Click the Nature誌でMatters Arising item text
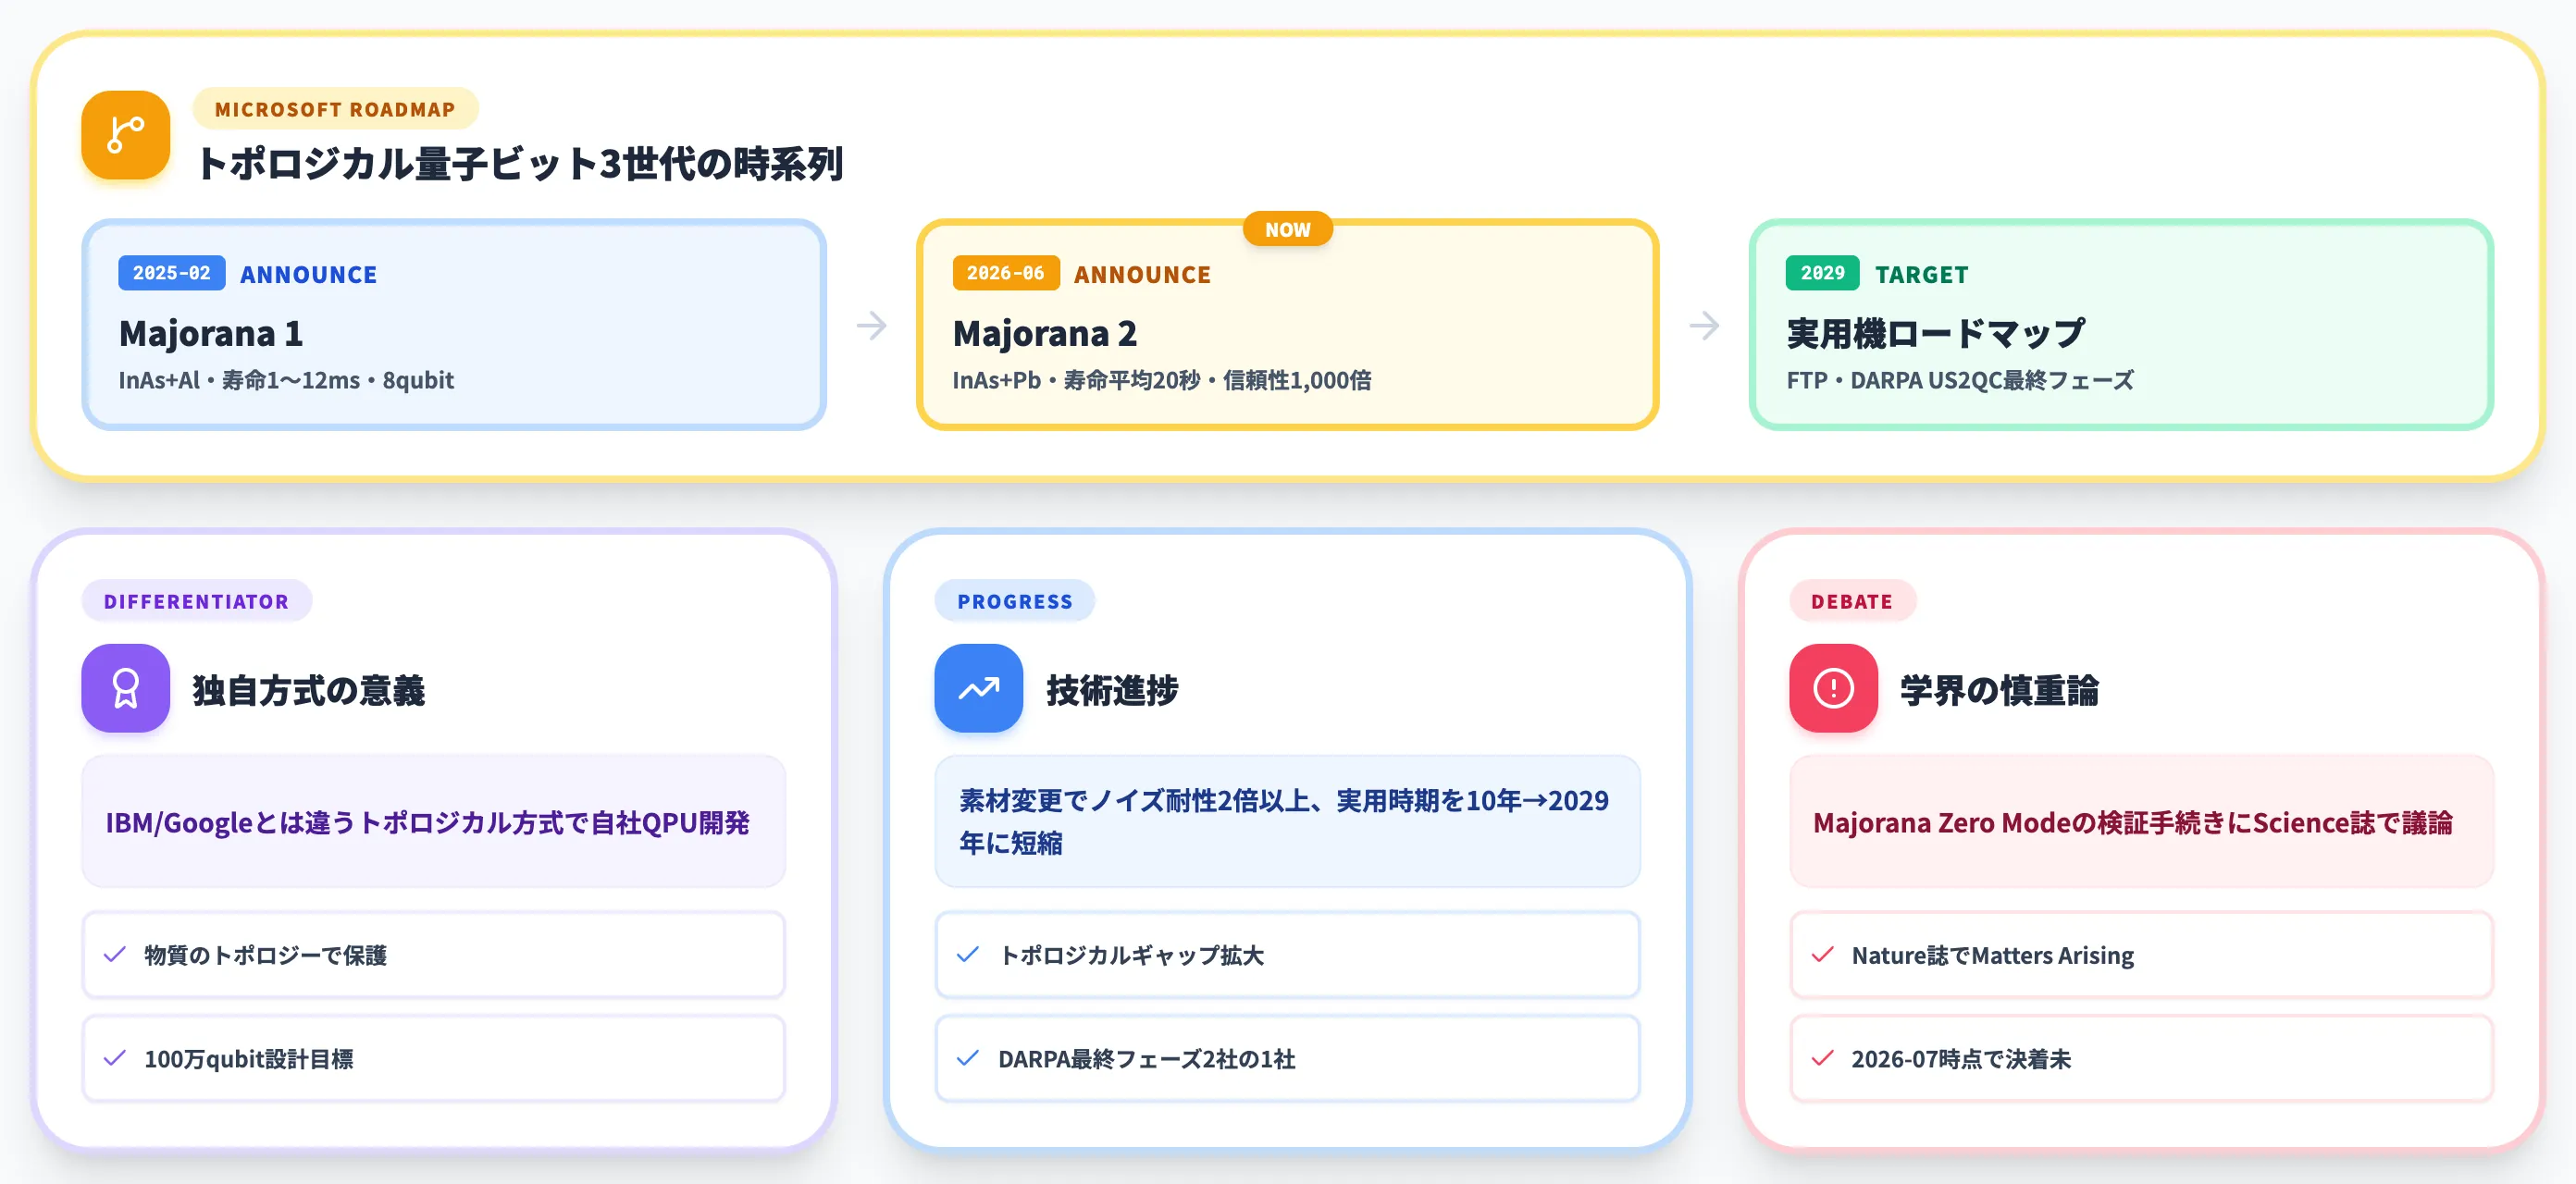 (x=1992, y=955)
